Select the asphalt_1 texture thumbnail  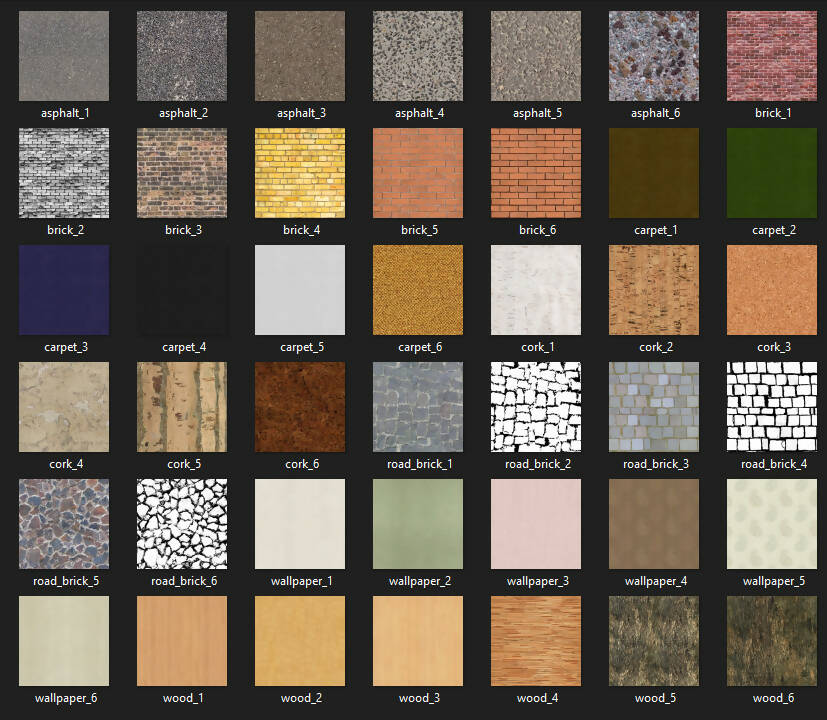pyautogui.click(x=64, y=56)
